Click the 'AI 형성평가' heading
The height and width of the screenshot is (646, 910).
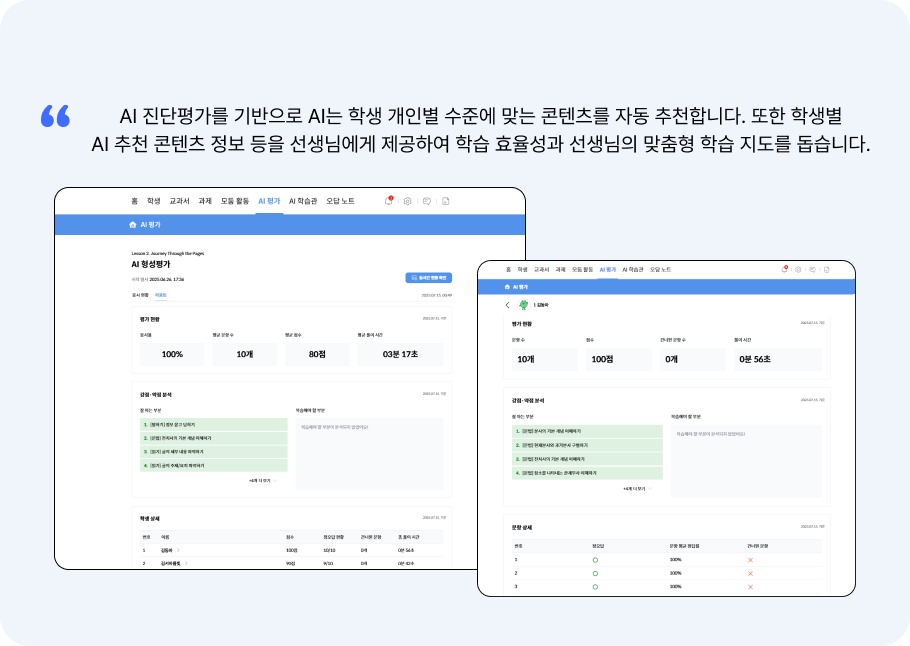(151, 264)
